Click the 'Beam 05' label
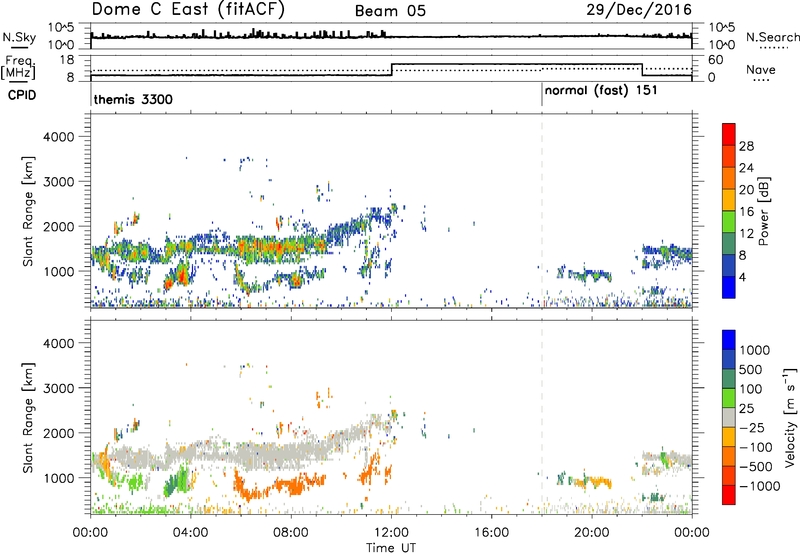This screenshot has height=554, width=800. point(390,11)
